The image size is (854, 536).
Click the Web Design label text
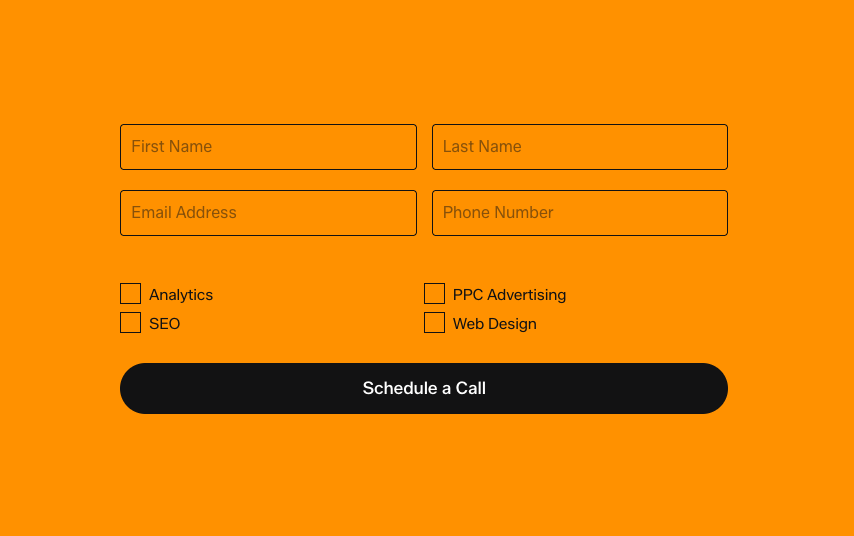click(494, 324)
